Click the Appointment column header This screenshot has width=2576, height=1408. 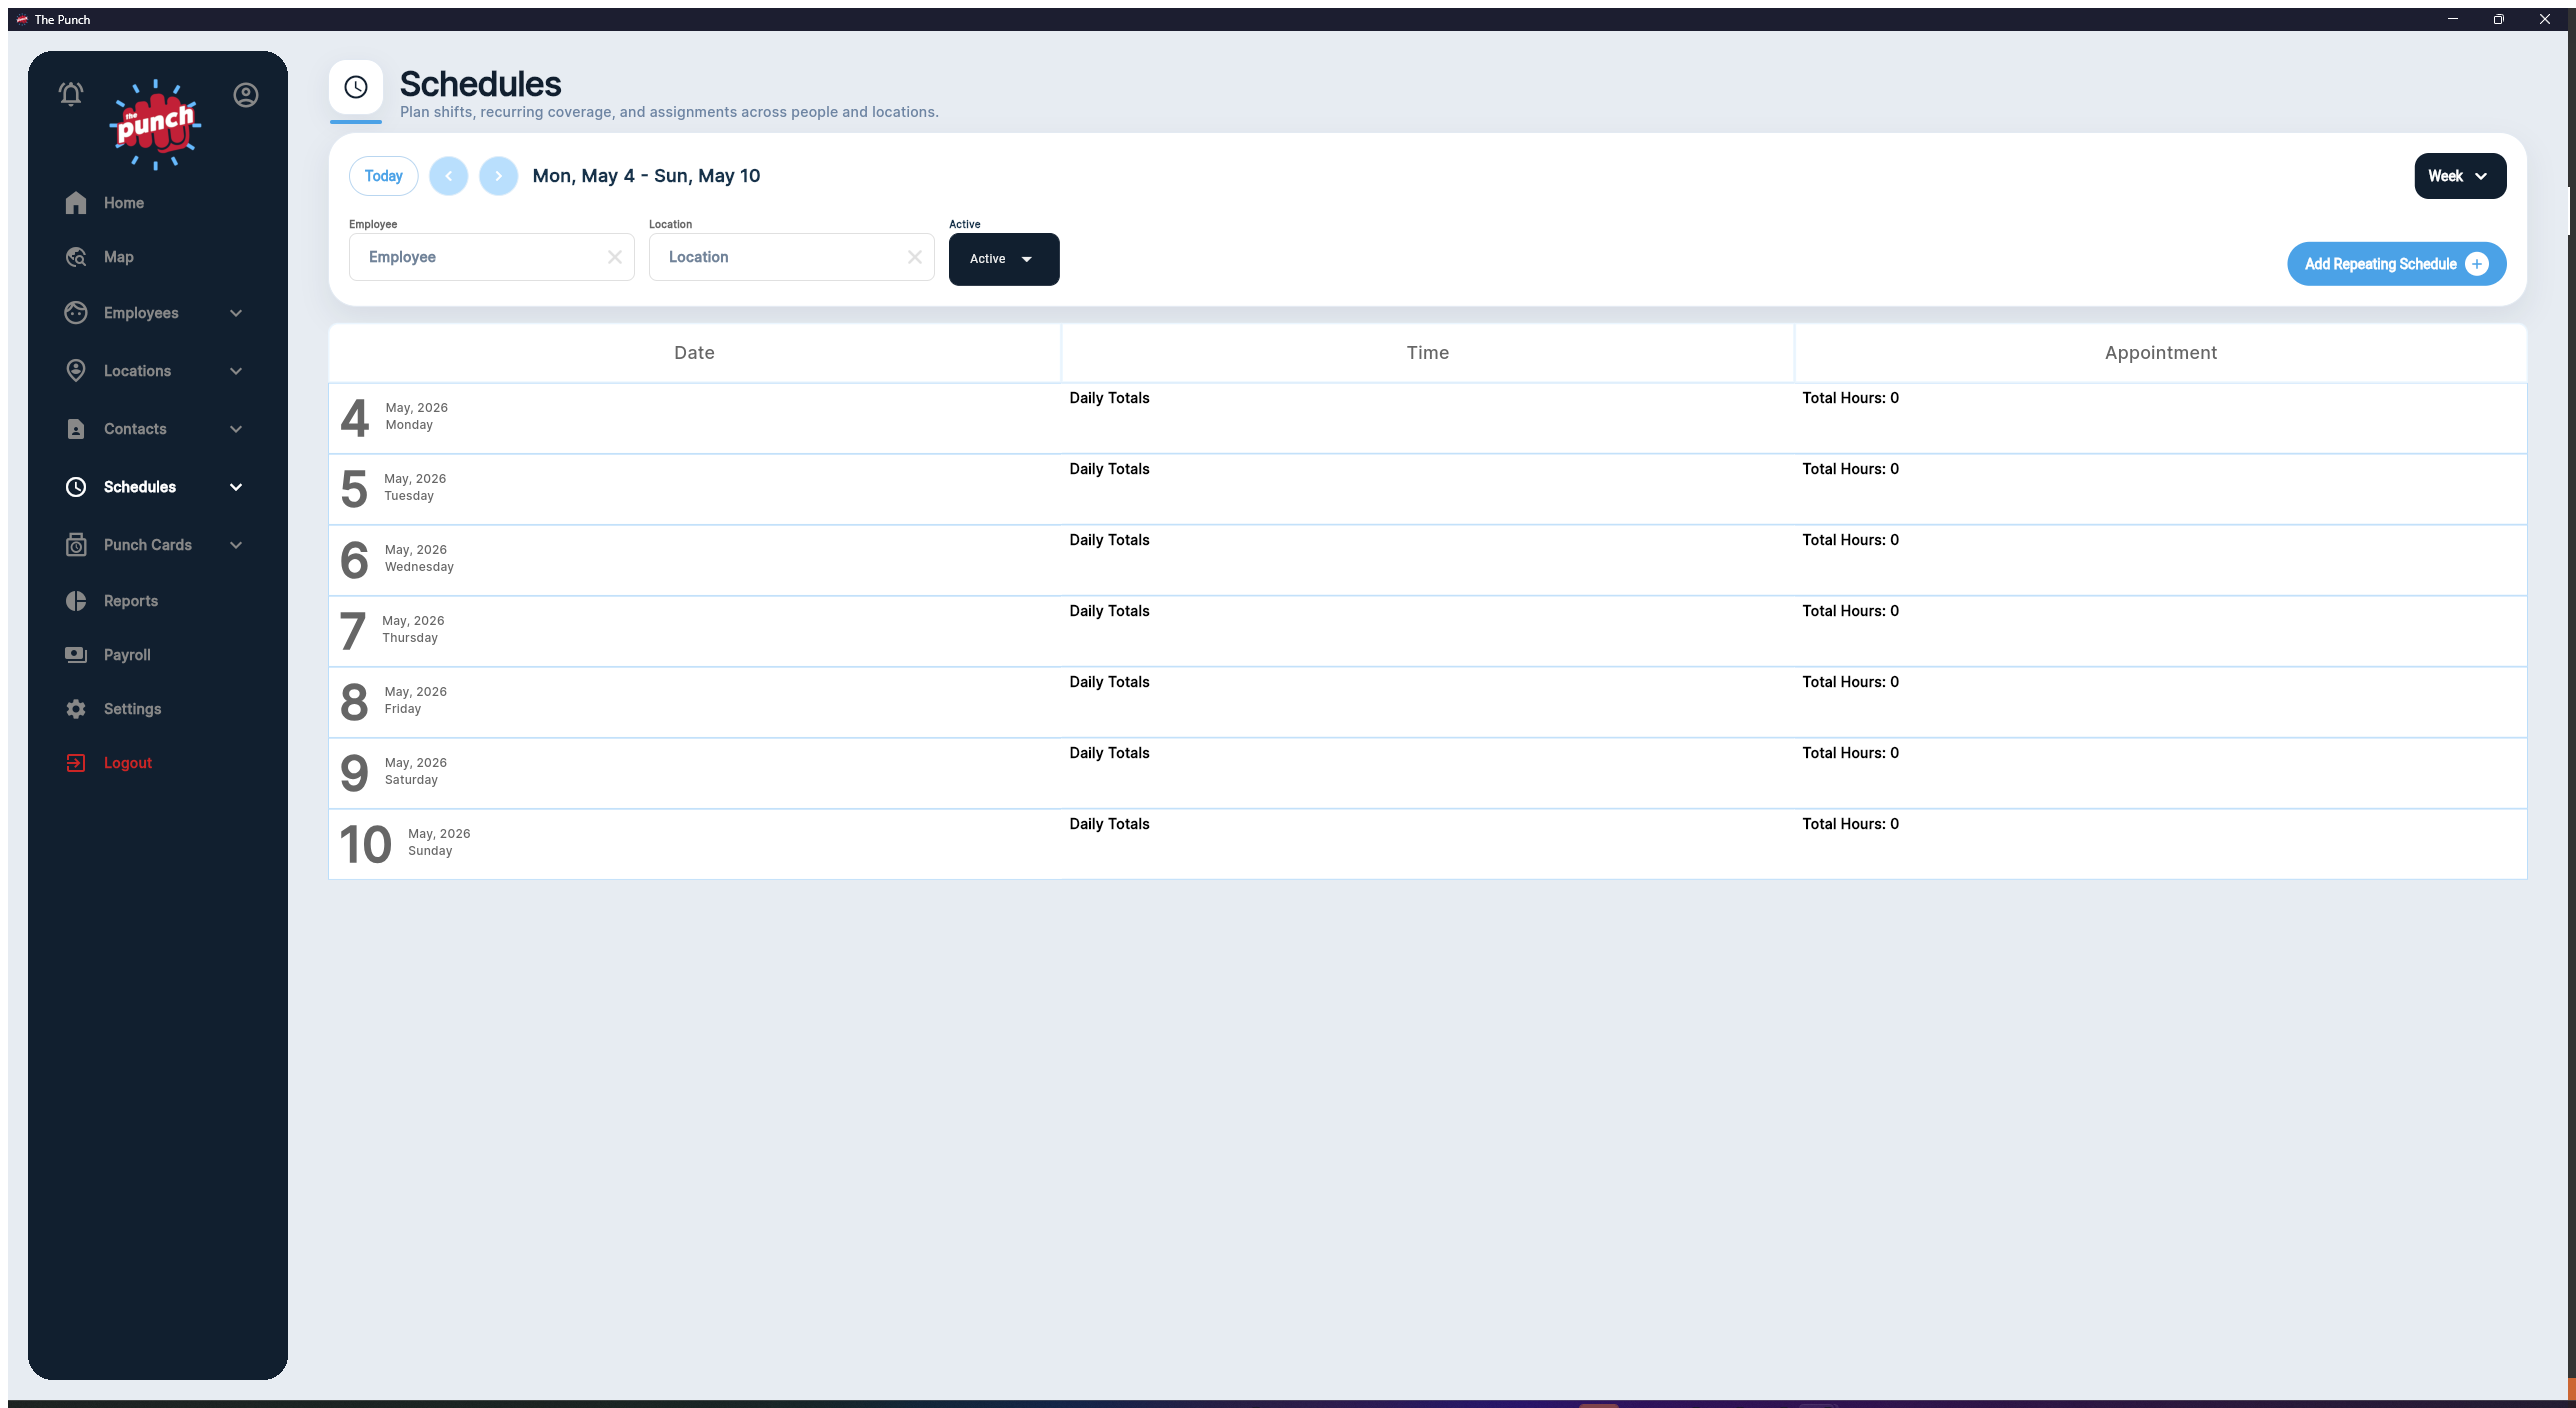pyautogui.click(x=2161, y=353)
